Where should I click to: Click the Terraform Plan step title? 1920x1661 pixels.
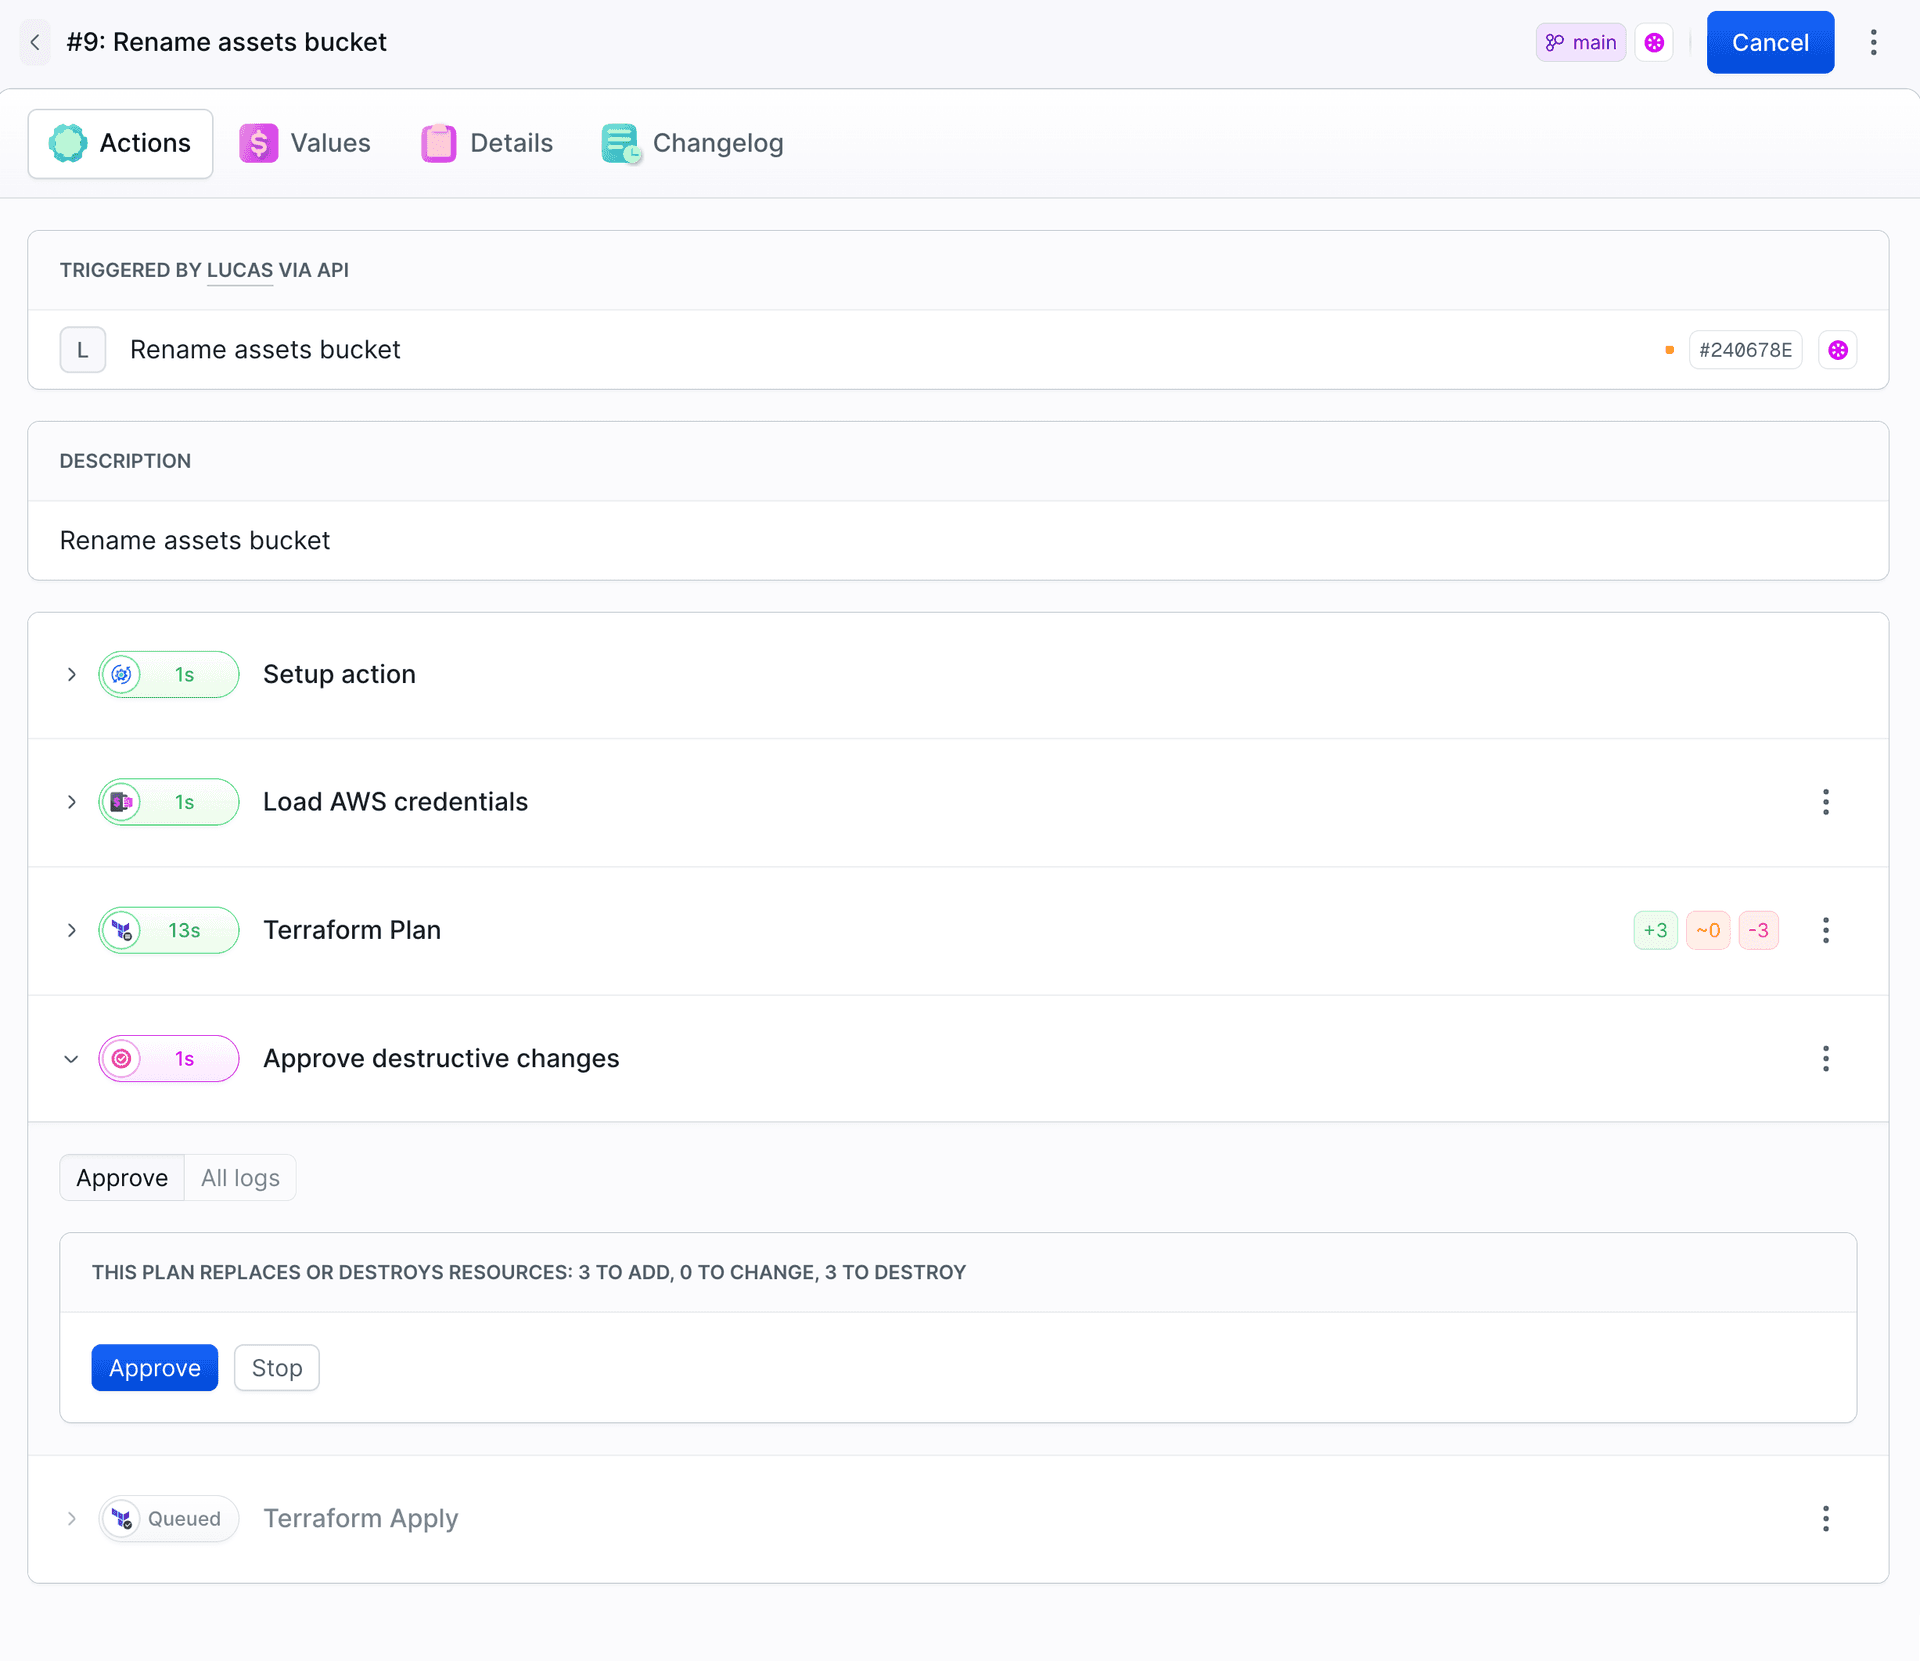(x=352, y=930)
